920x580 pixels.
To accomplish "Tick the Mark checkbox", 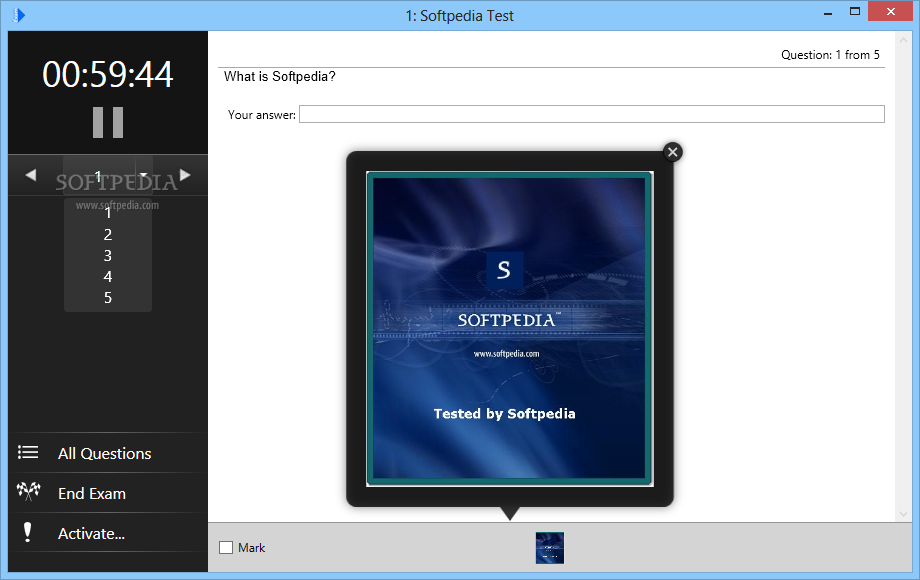I will click(x=226, y=548).
